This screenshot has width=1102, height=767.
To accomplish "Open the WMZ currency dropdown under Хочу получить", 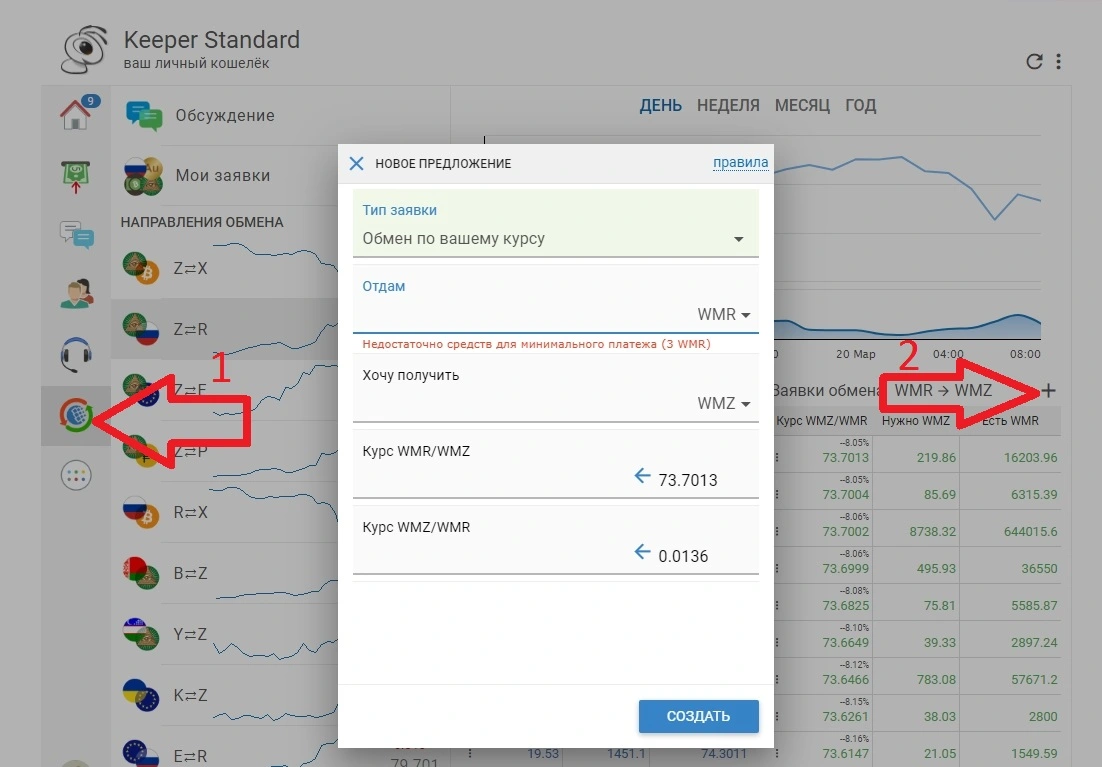I will [x=723, y=404].
